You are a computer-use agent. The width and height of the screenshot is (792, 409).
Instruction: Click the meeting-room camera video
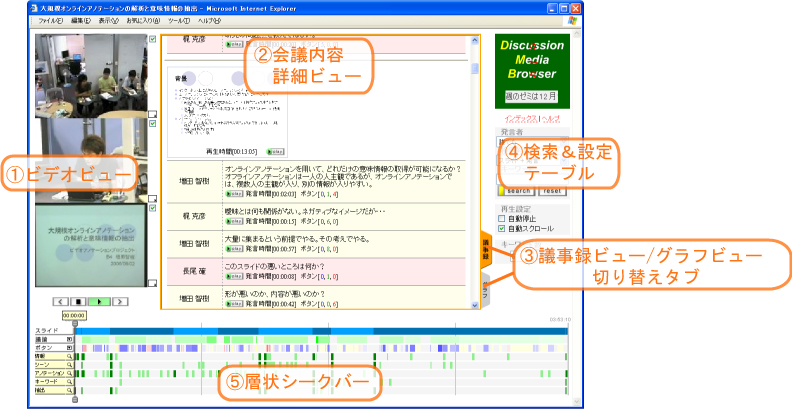(91, 76)
